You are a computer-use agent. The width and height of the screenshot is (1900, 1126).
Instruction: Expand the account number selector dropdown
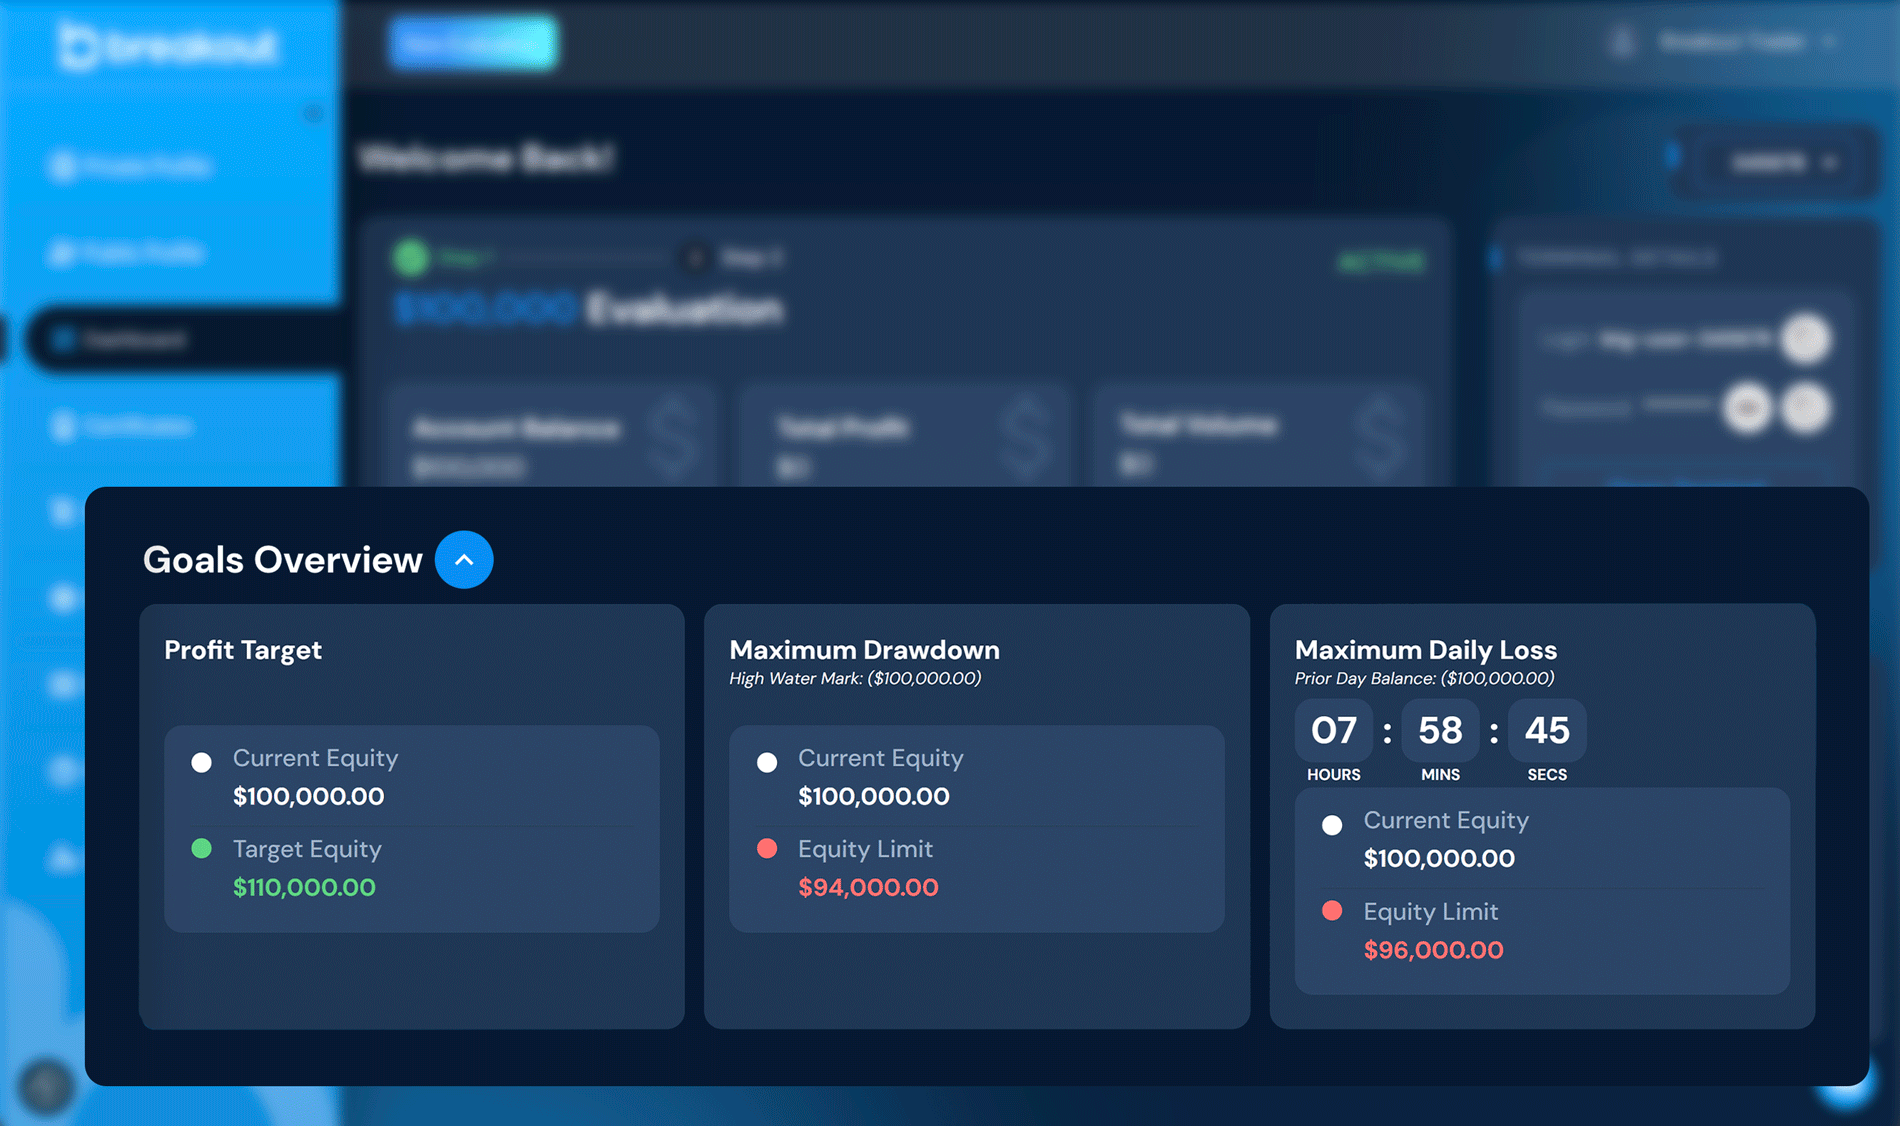coord(1782,162)
